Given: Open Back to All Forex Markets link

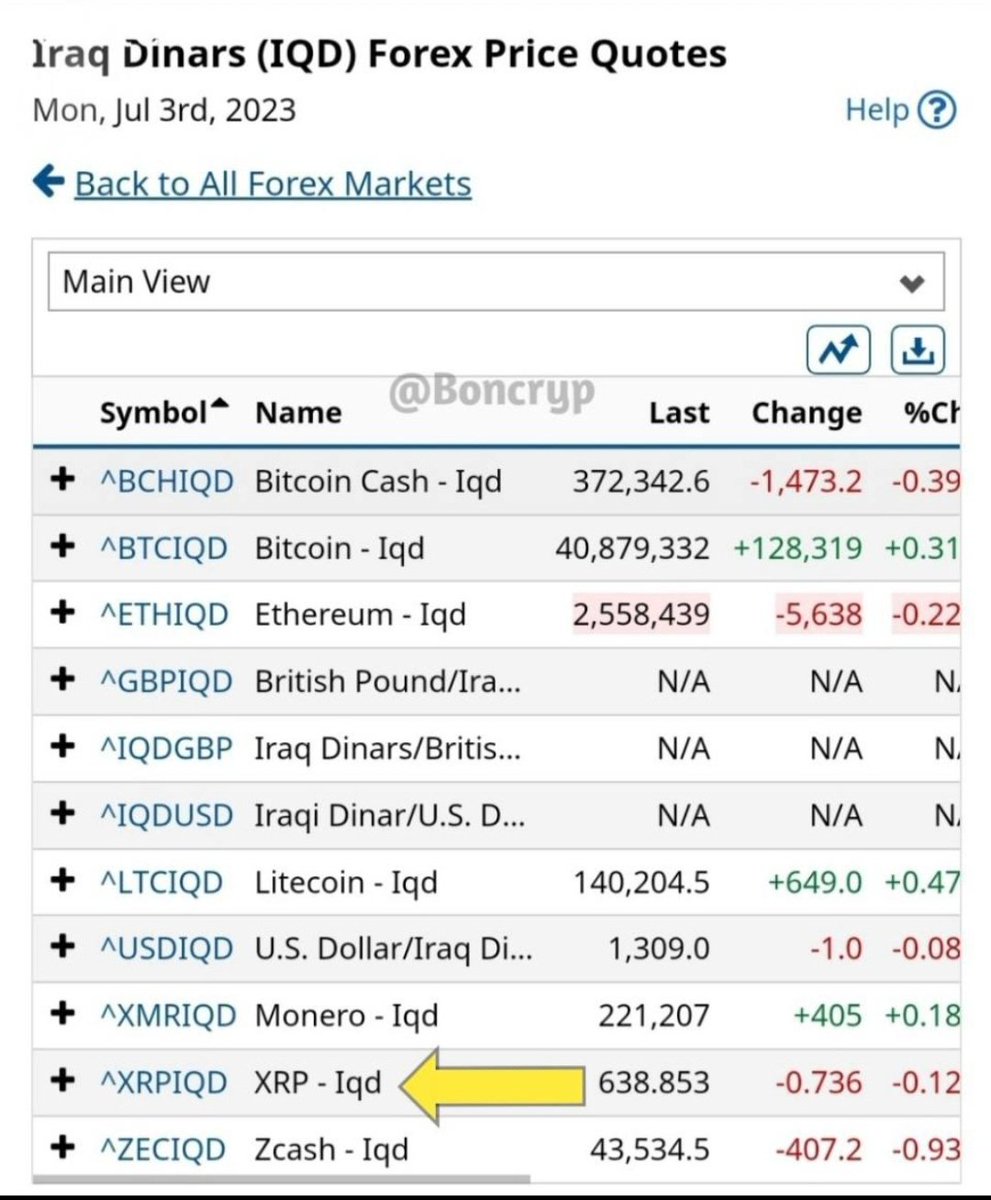Looking at the screenshot, I should pos(272,184).
